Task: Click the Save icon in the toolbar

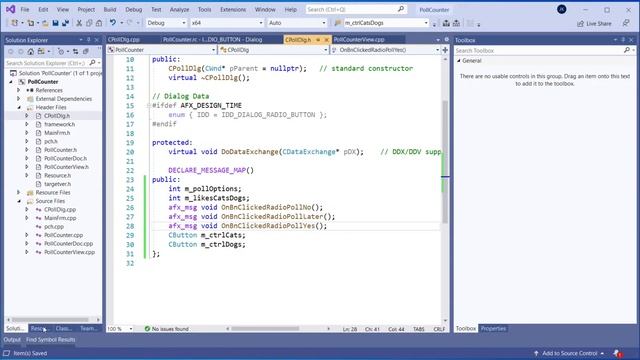Action: (x=56, y=23)
